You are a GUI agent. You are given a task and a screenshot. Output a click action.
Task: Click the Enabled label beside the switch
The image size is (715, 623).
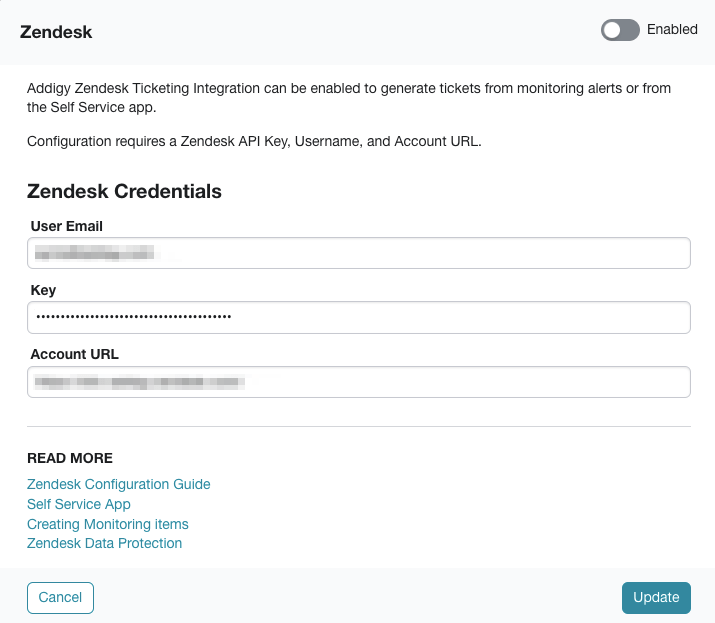coord(672,29)
